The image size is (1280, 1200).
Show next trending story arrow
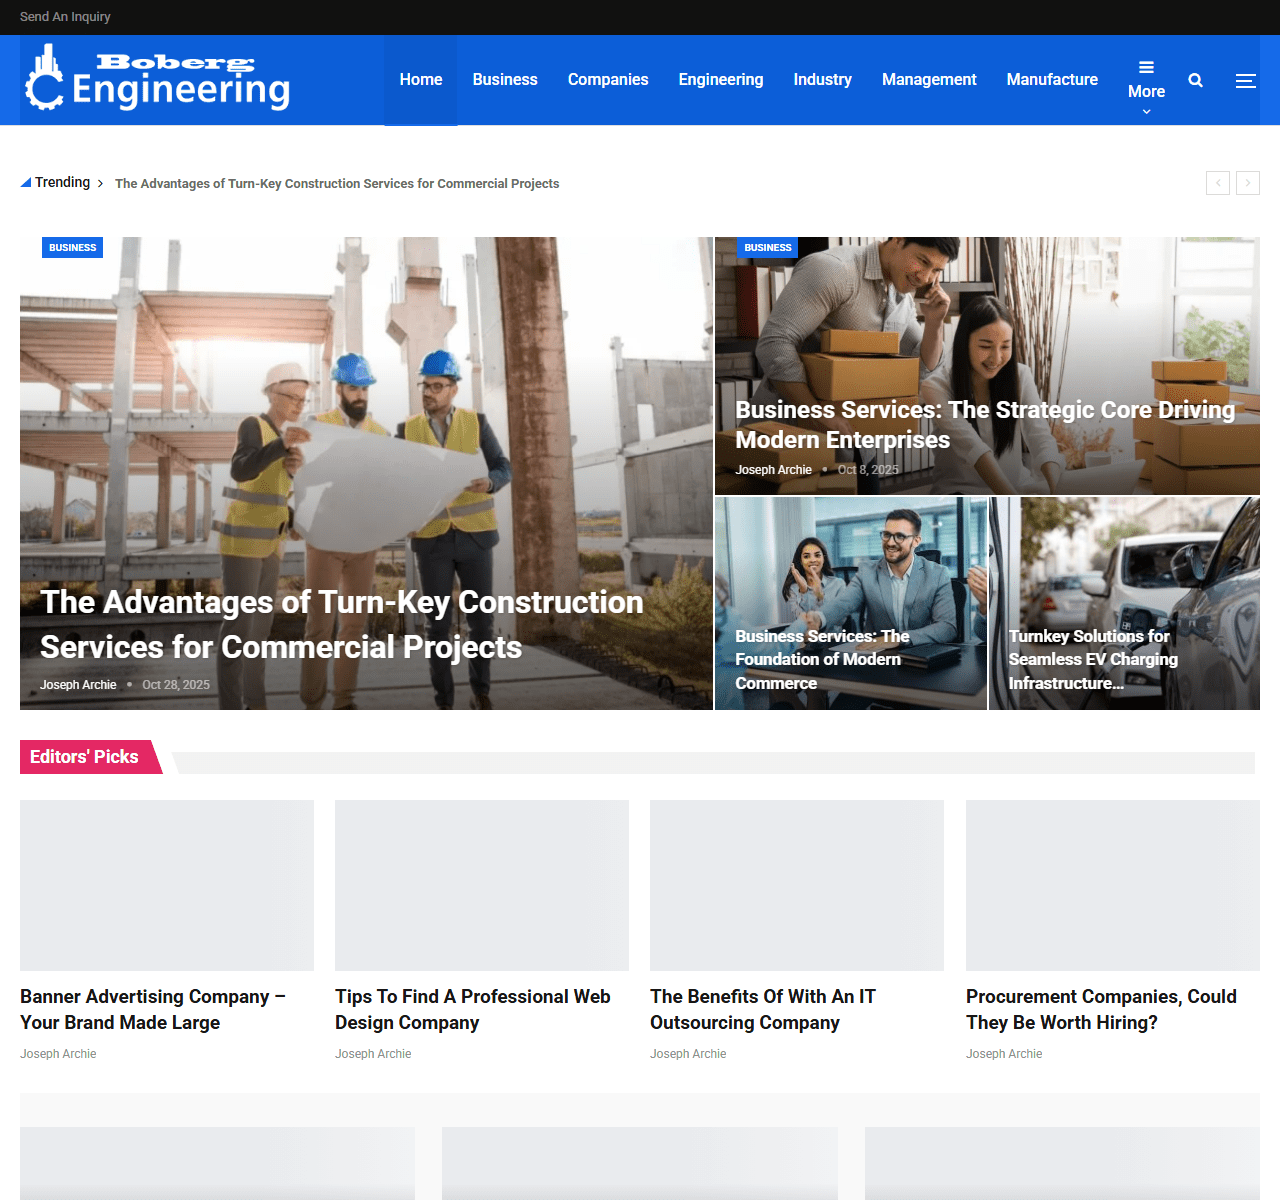pyautogui.click(x=1247, y=183)
